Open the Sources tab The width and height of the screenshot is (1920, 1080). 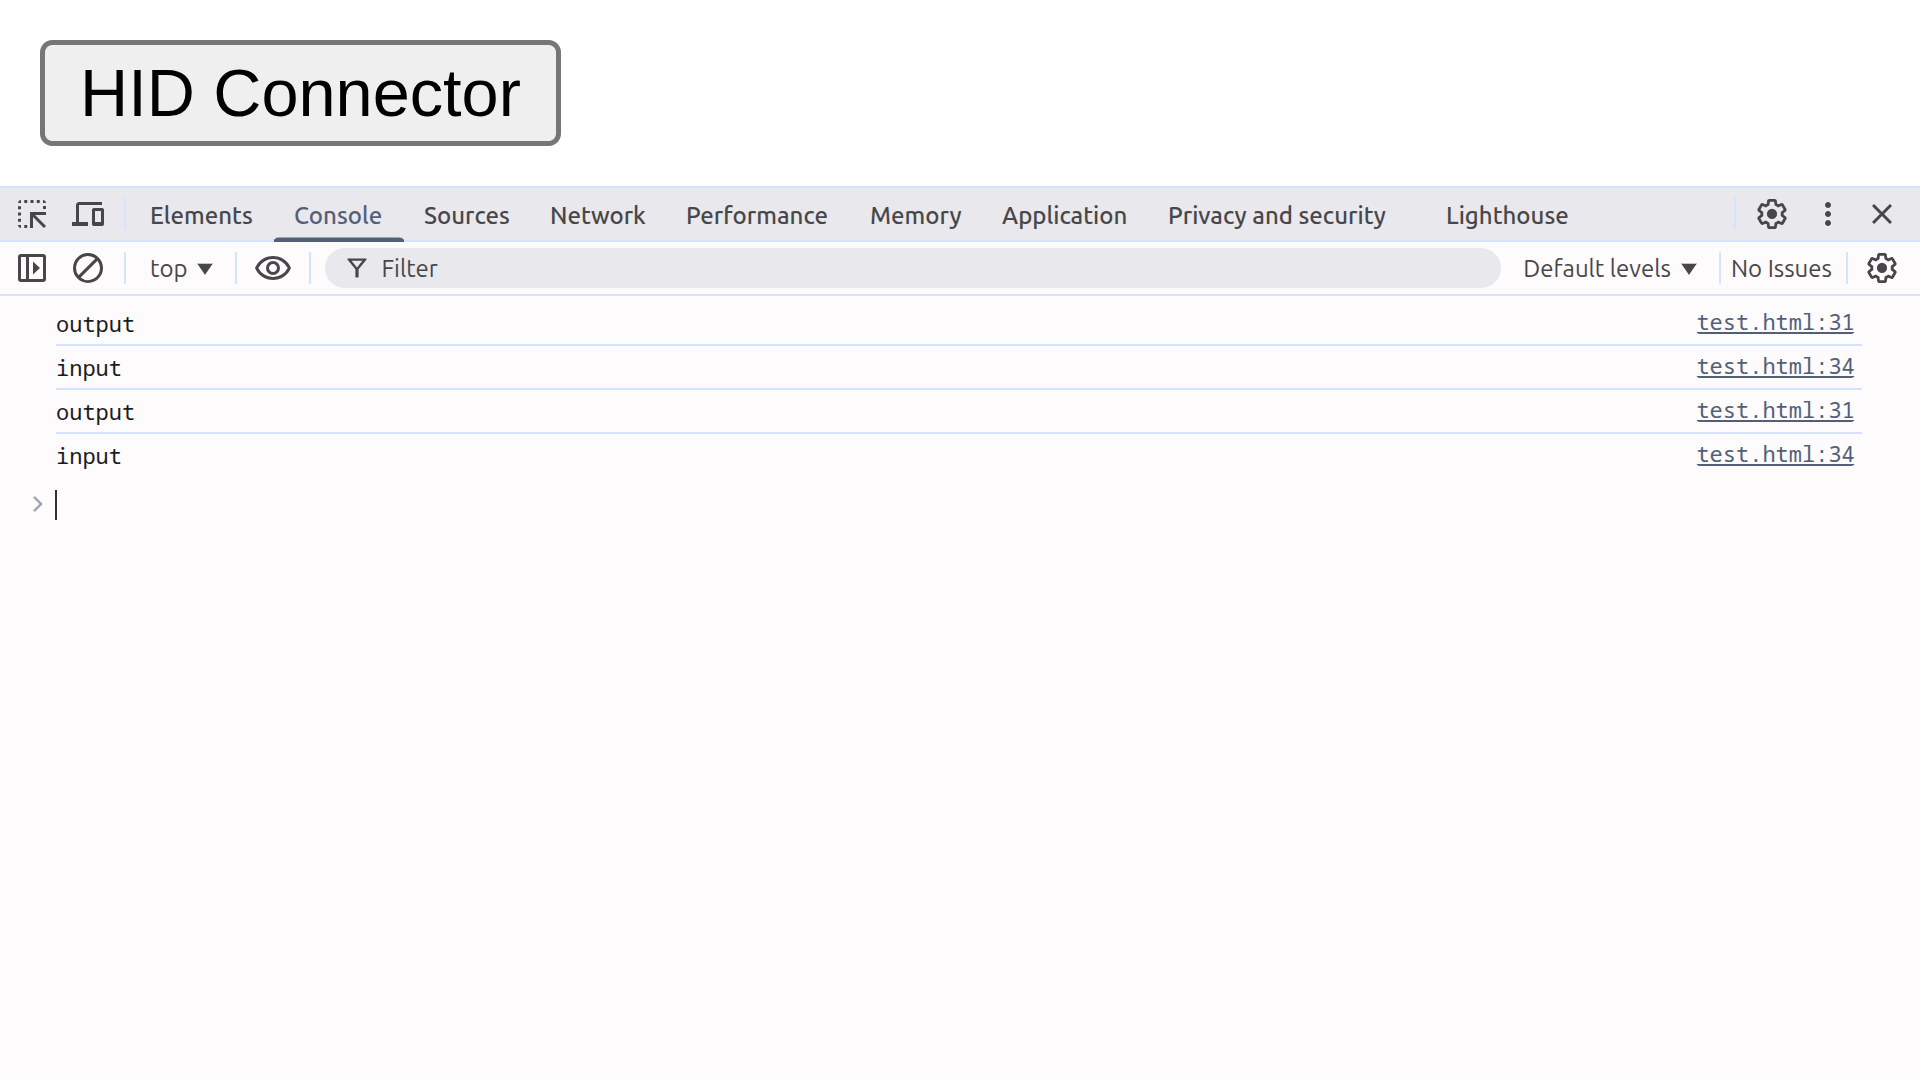466,215
